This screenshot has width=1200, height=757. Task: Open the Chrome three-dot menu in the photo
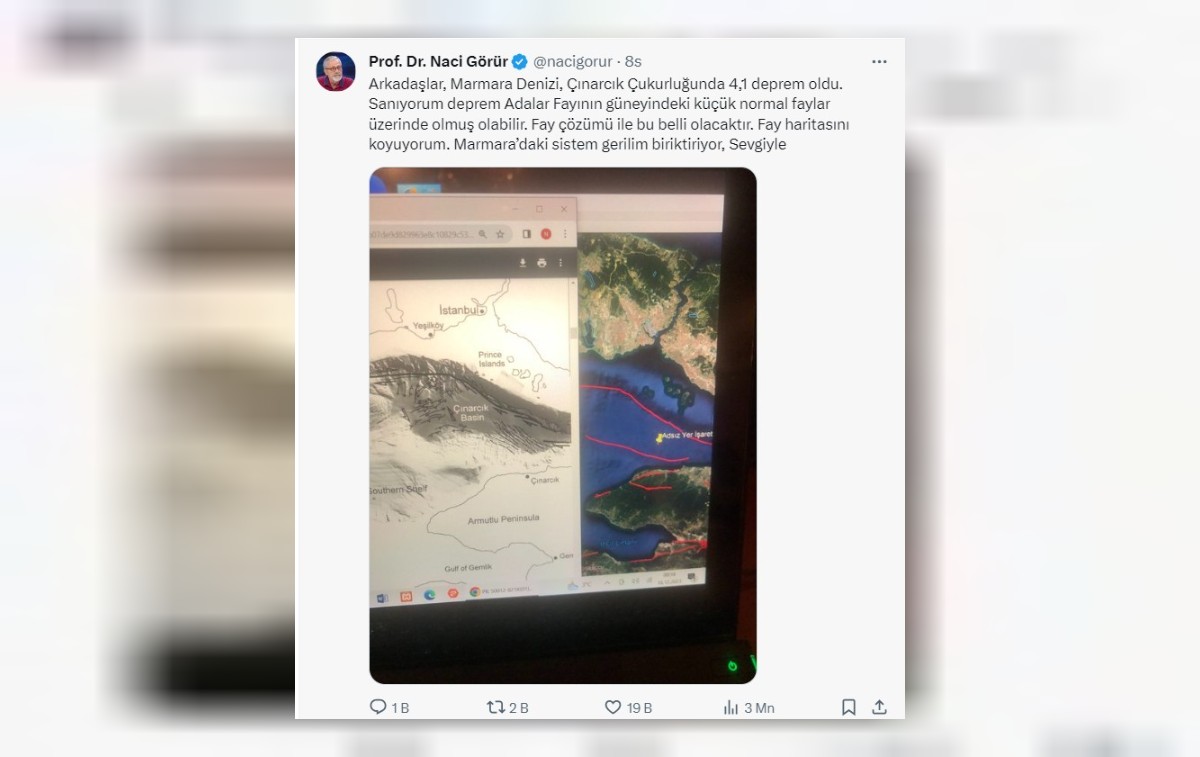(x=565, y=234)
